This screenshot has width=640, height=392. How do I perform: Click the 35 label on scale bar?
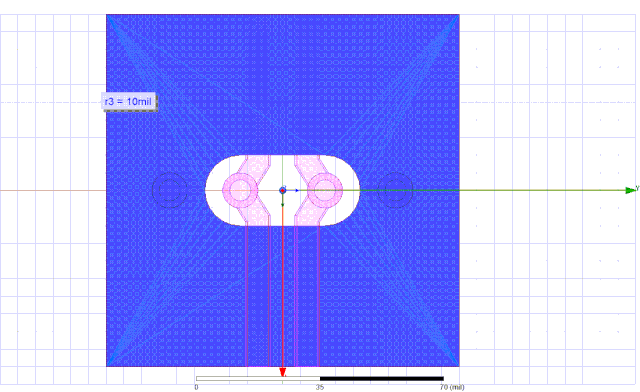pyautogui.click(x=320, y=387)
